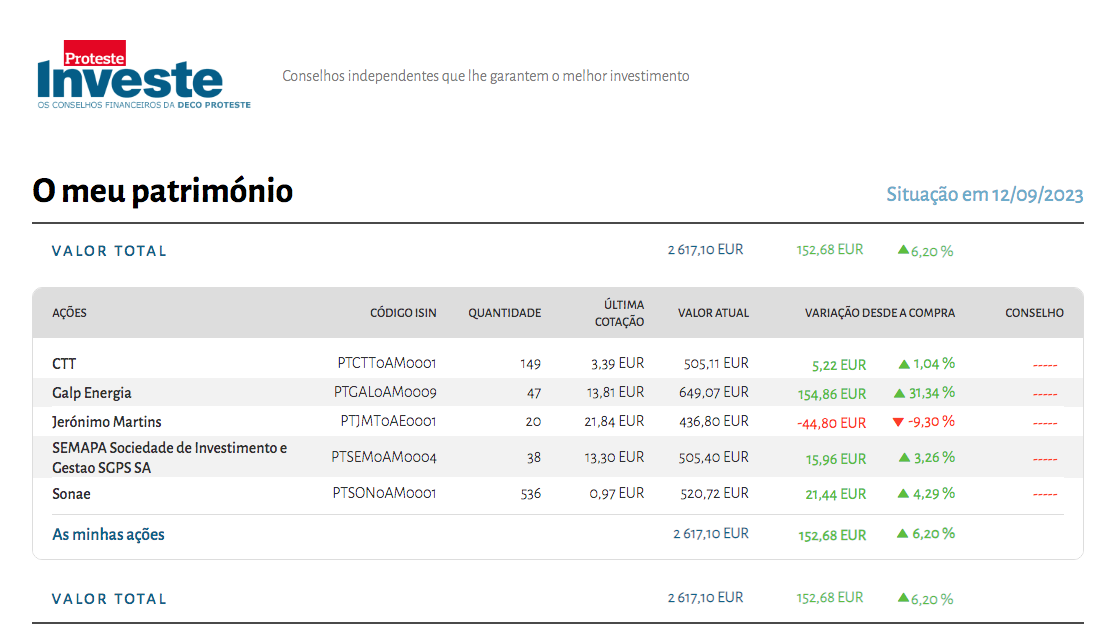Click the Situação em 12/09/2023 date text

[x=985, y=195]
